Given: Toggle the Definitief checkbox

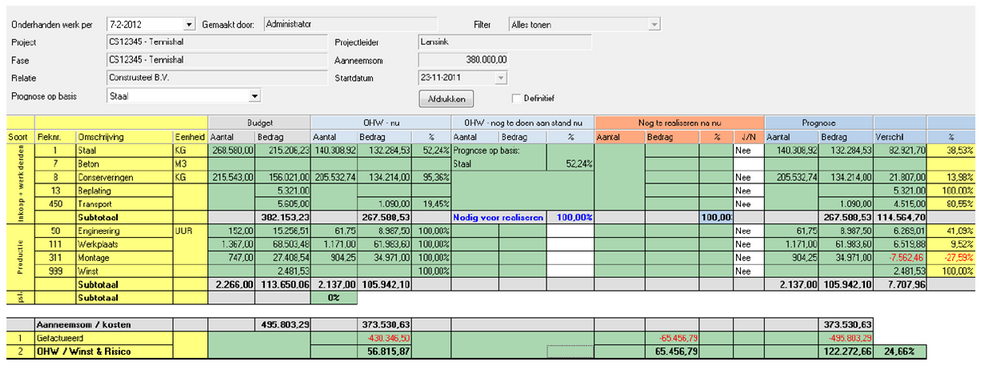Looking at the screenshot, I should click(x=516, y=98).
